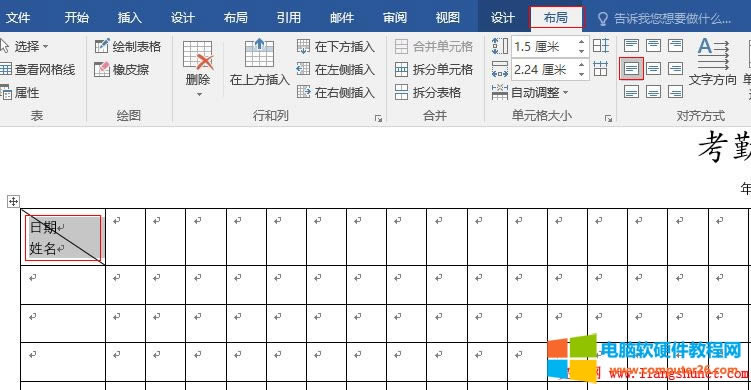Open the 邮件 ribbon tab
751x390 pixels.
(342, 18)
